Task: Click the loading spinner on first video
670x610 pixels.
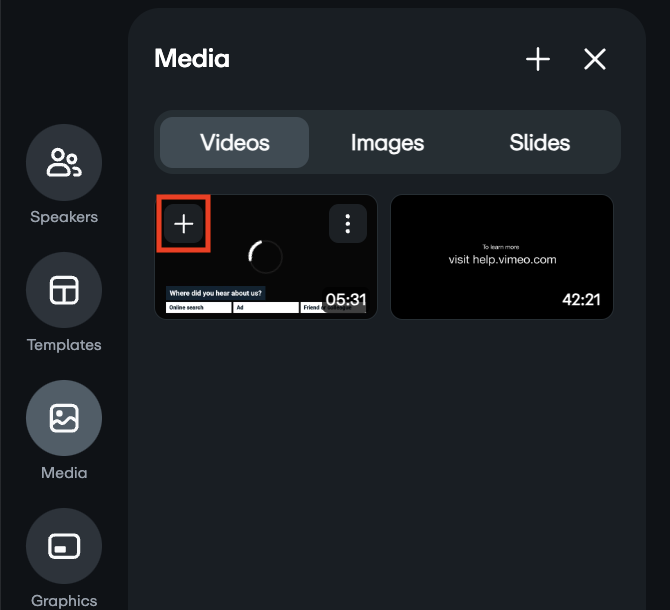Action: click(265, 257)
